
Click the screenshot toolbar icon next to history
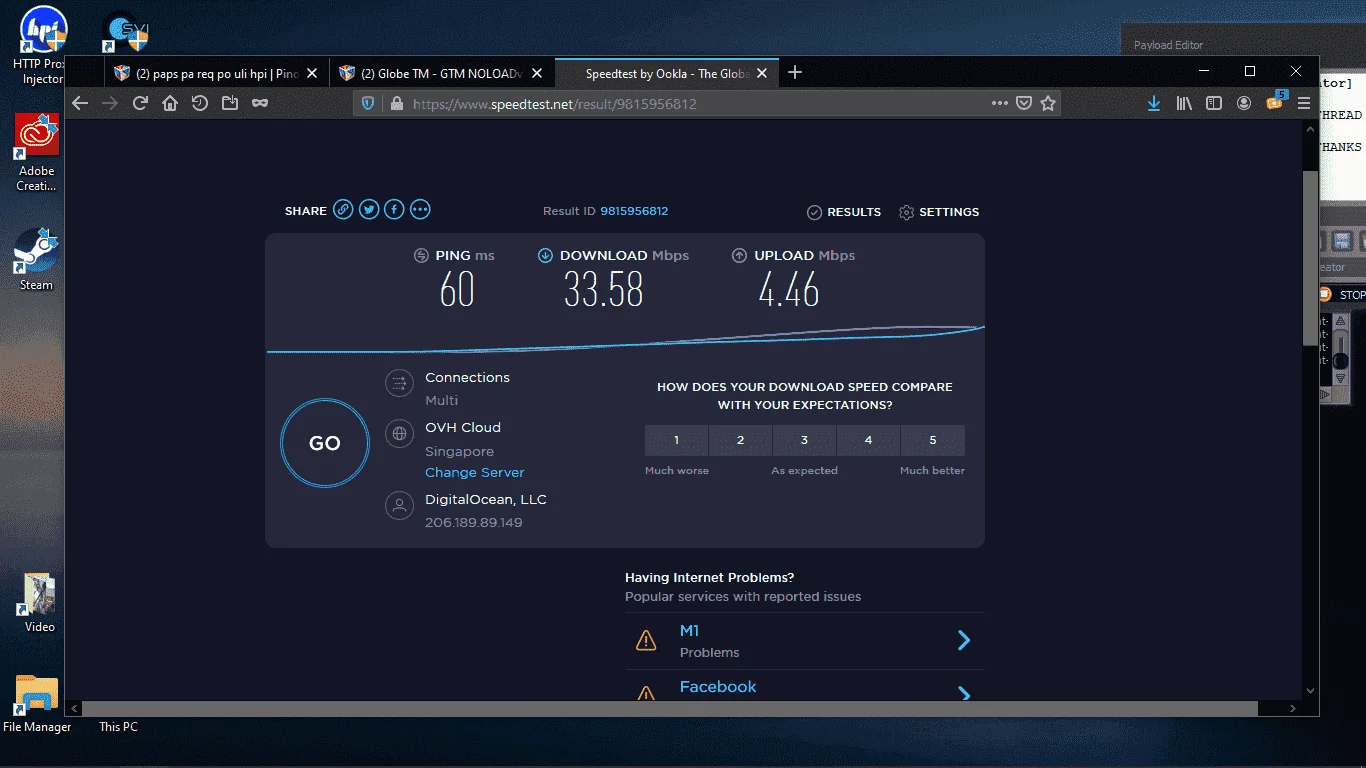(x=230, y=103)
